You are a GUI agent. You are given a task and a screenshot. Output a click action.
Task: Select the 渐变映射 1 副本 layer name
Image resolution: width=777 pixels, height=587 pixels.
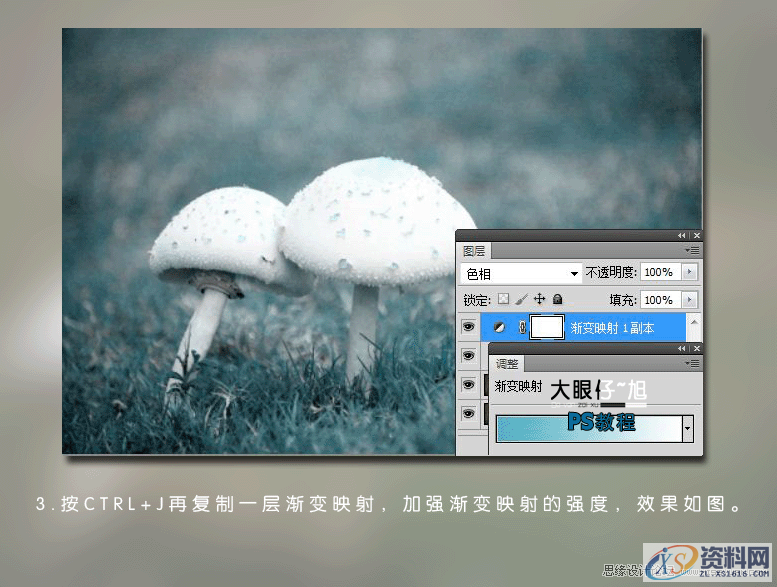(x=612, y=328)
